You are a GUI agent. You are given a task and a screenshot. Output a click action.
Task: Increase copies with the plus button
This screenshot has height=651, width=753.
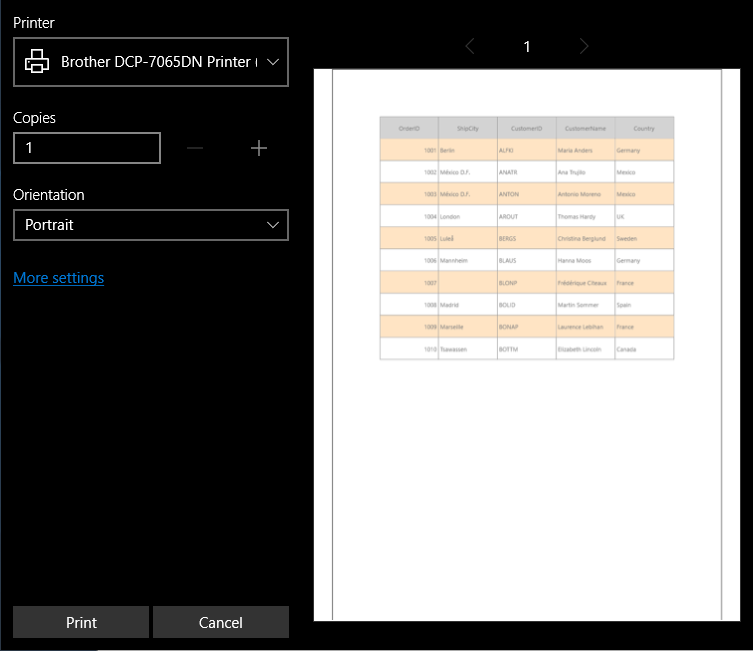coord(259,148)
